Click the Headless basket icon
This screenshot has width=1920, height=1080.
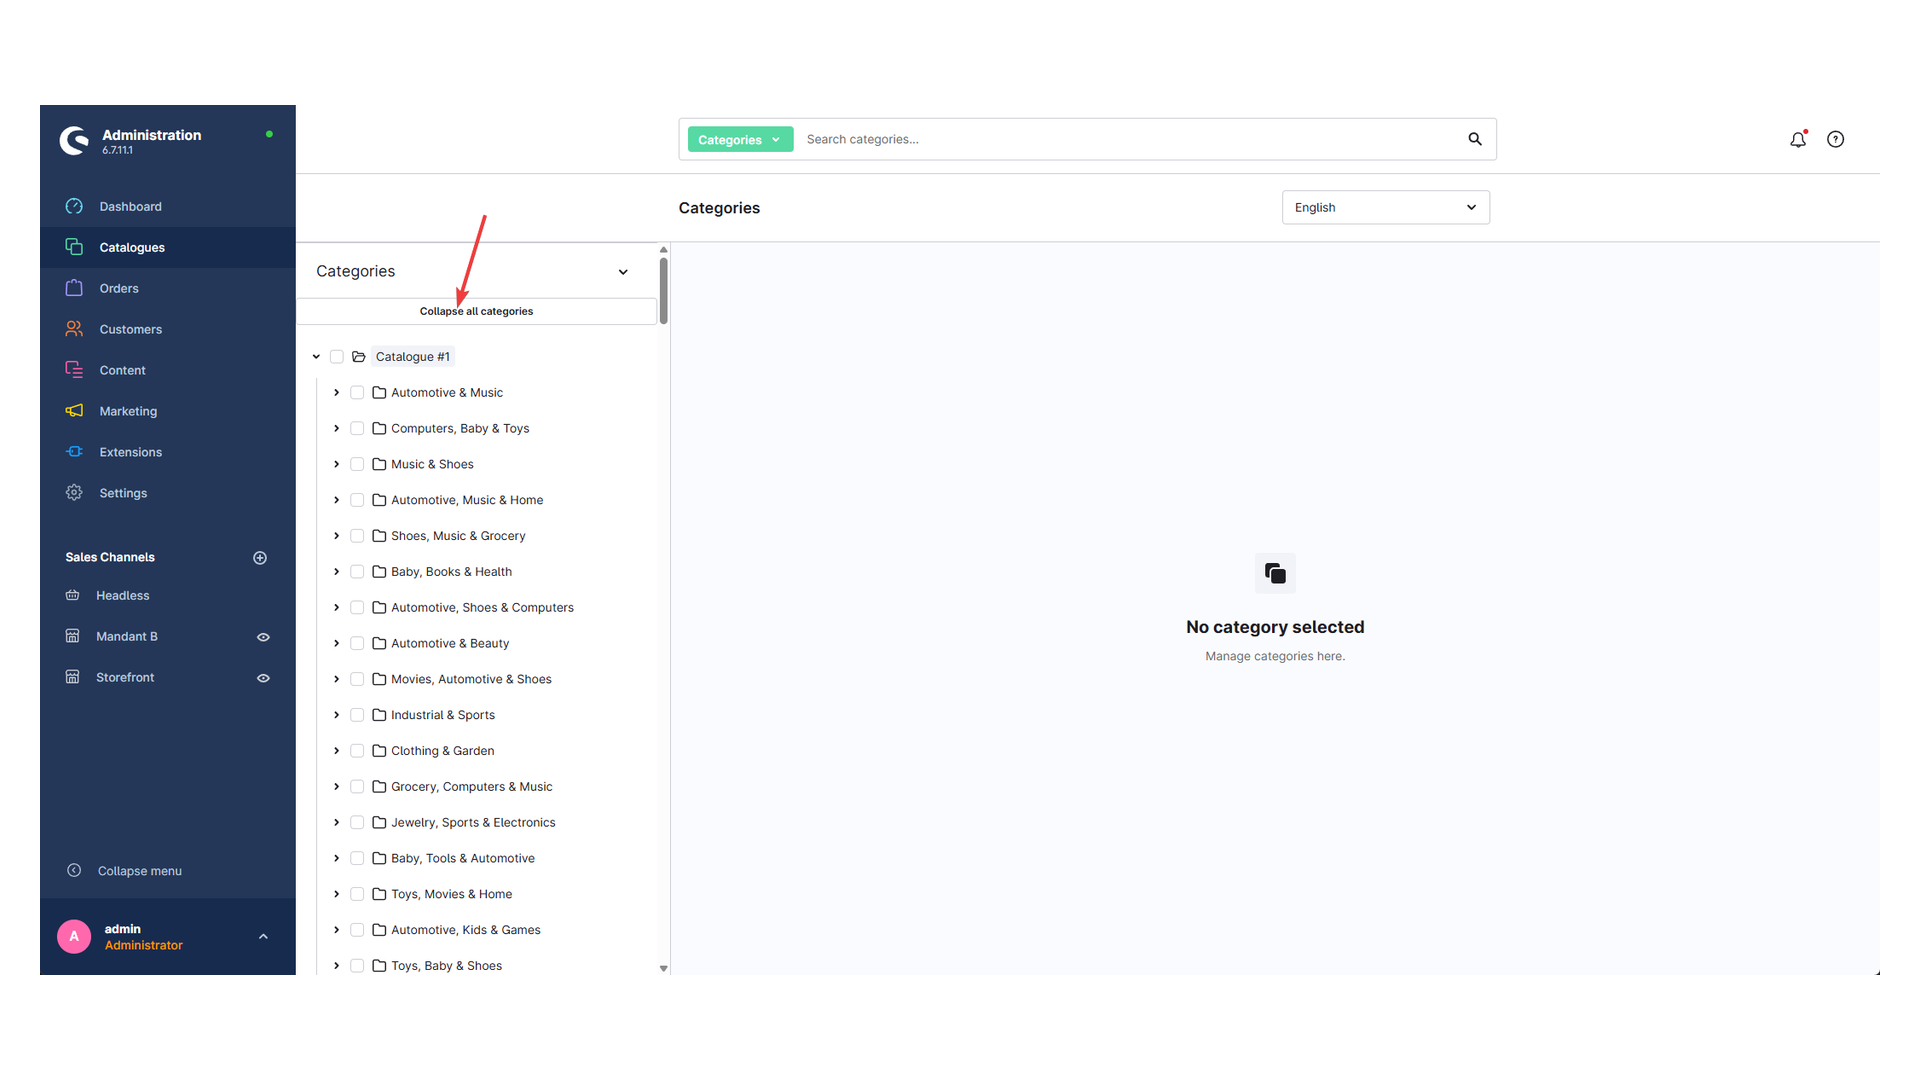(72, 595)
